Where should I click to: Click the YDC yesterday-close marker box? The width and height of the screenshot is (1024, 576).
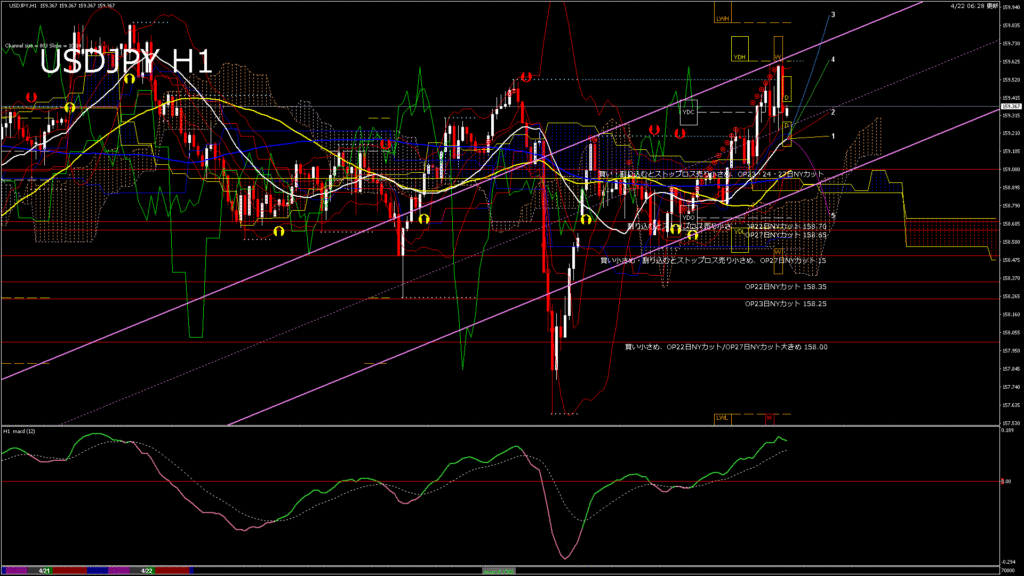click(688, 111)
